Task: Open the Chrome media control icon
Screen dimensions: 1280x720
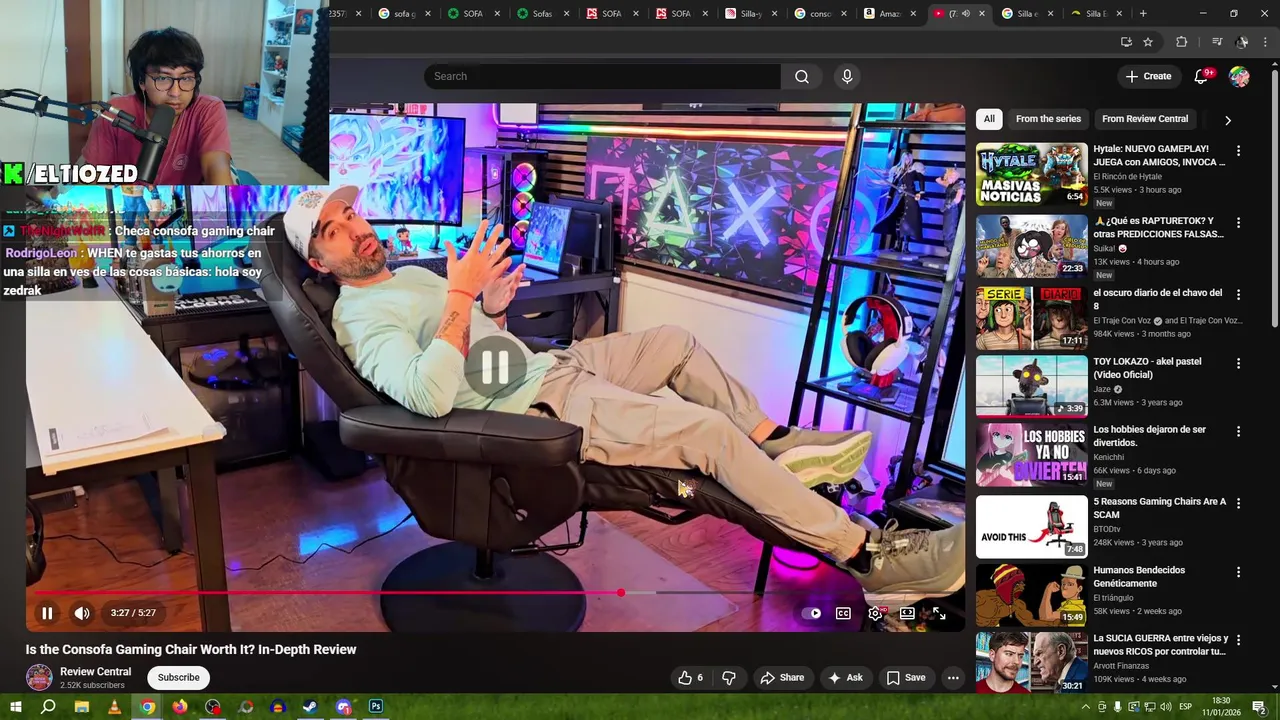Action: 1217,42
